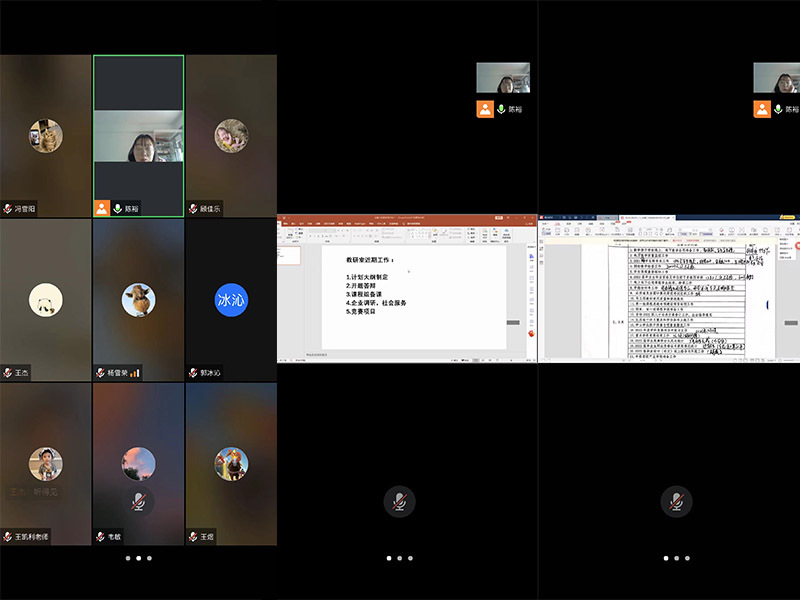Tap the muted mic icon beside 顾佳乐
The width and height of the screenshot is (800, 600).
click(193, 209)
